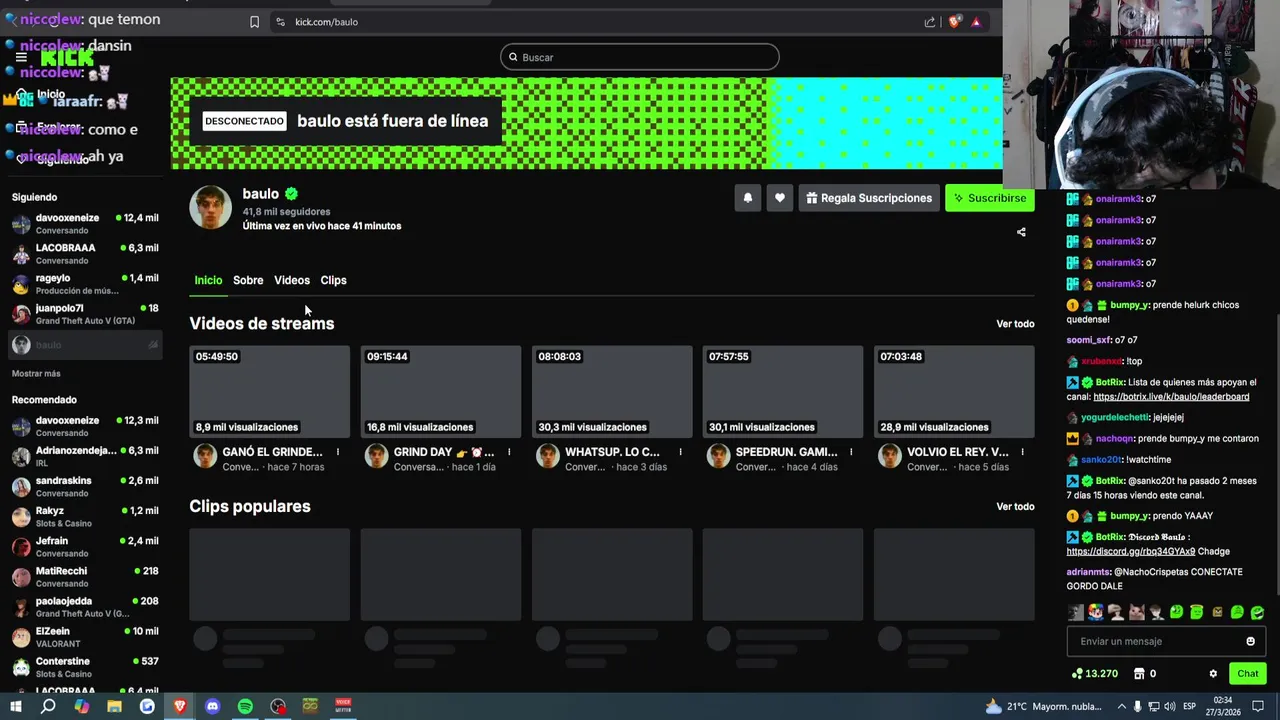The image size is (1280, 720).
Task: Open the Windows notification center icon
Action: pyautogui.click(x=1258, y=706)
